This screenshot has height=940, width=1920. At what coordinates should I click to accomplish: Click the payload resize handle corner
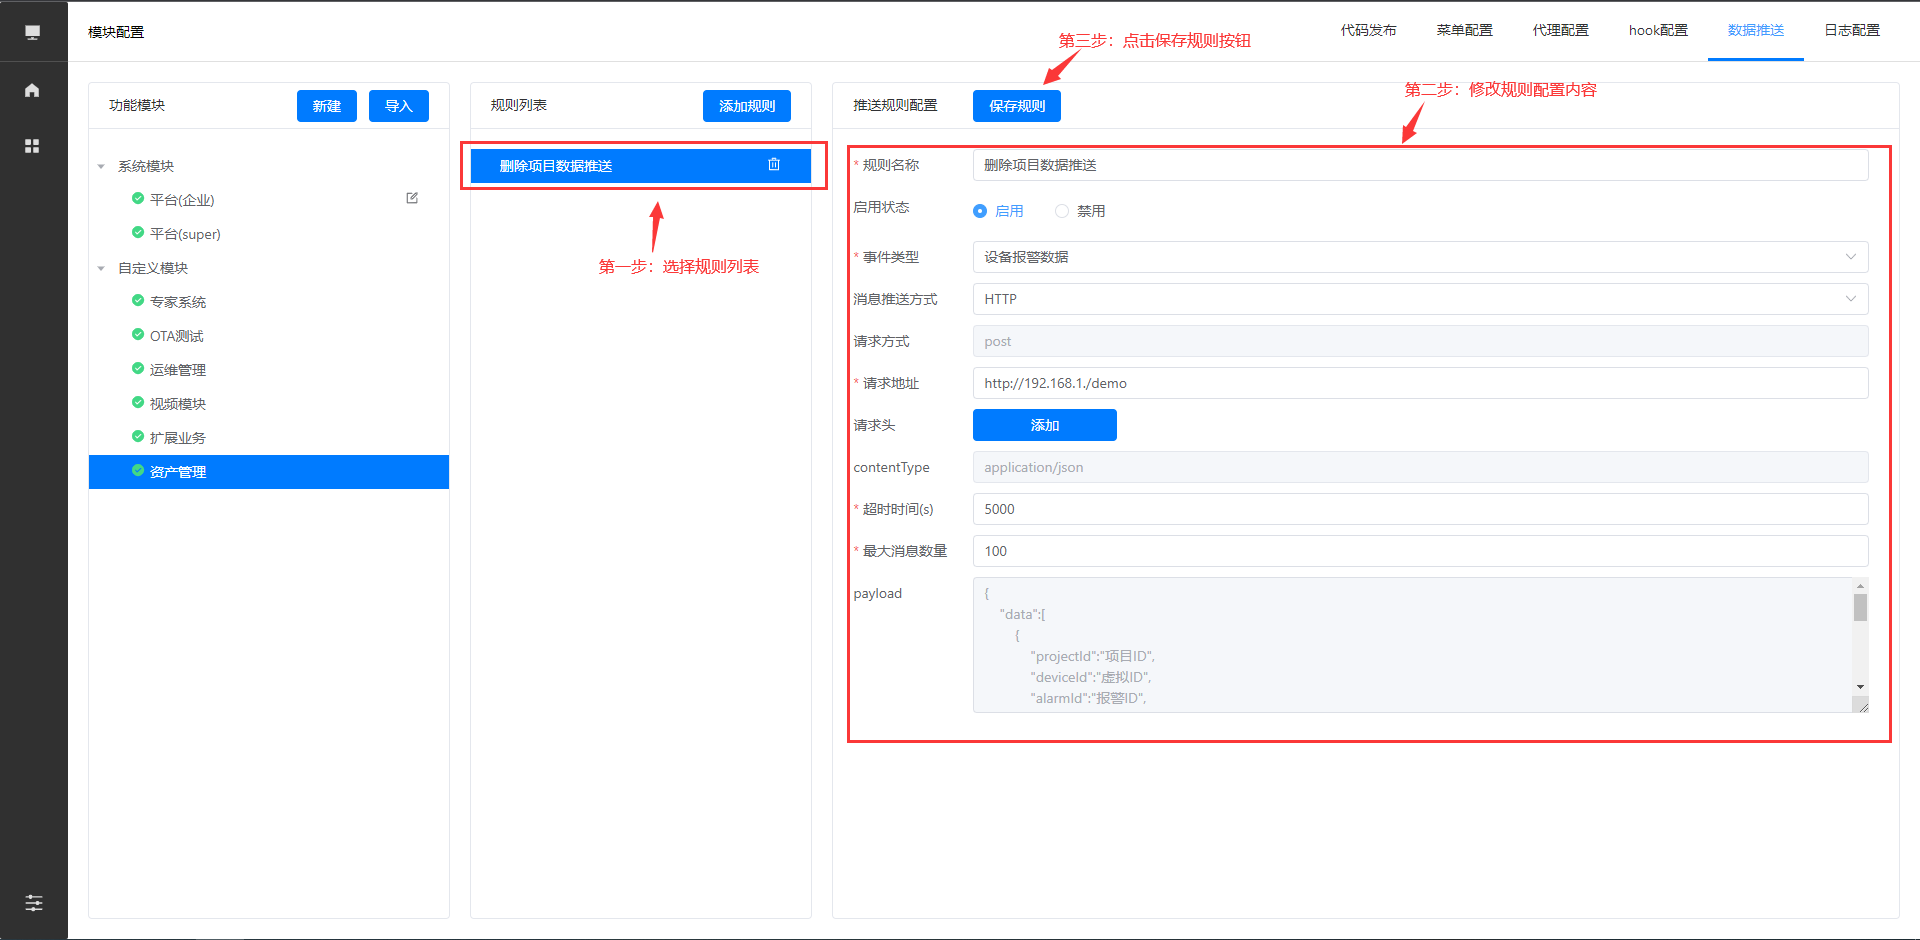pos(1863,707)
